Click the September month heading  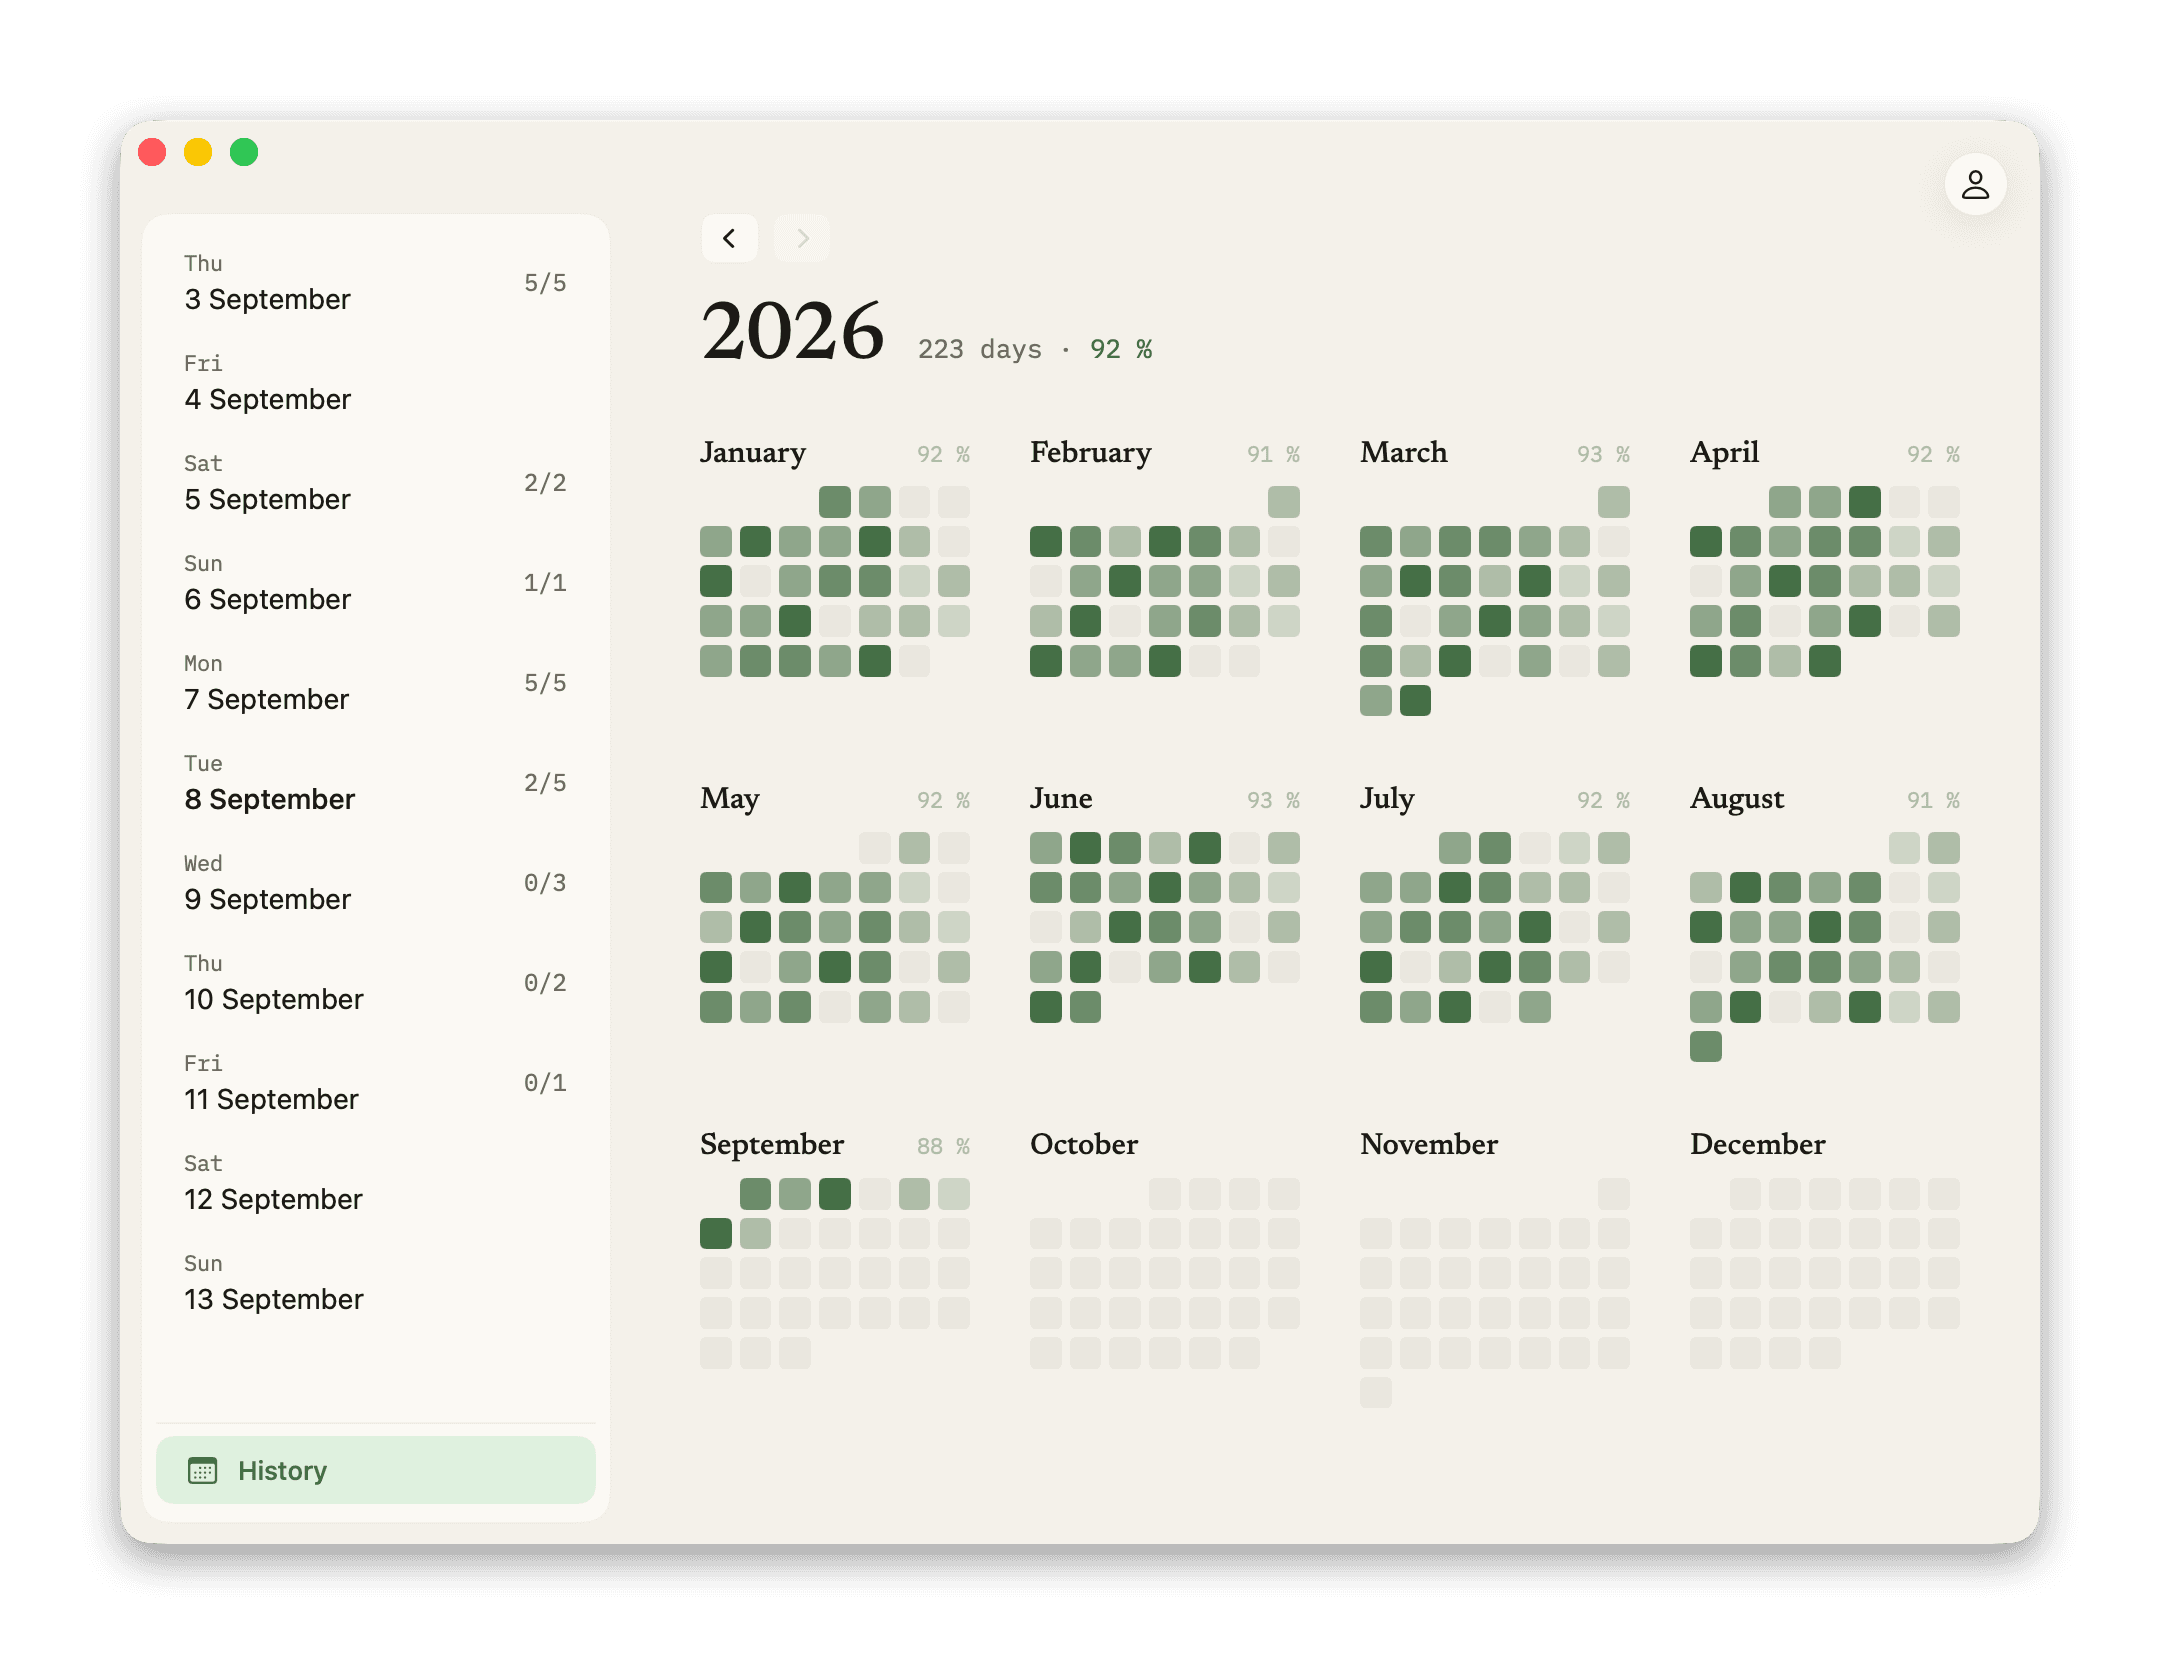coord(772,1145)
